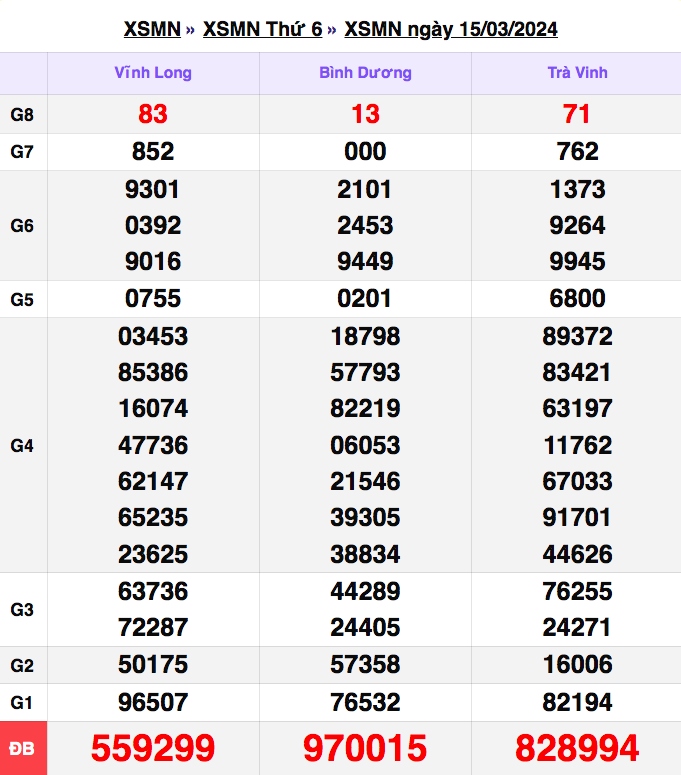This screenshot has width=681, height=775.
Task: Click the G4 row label
Action: click(22, 446)
